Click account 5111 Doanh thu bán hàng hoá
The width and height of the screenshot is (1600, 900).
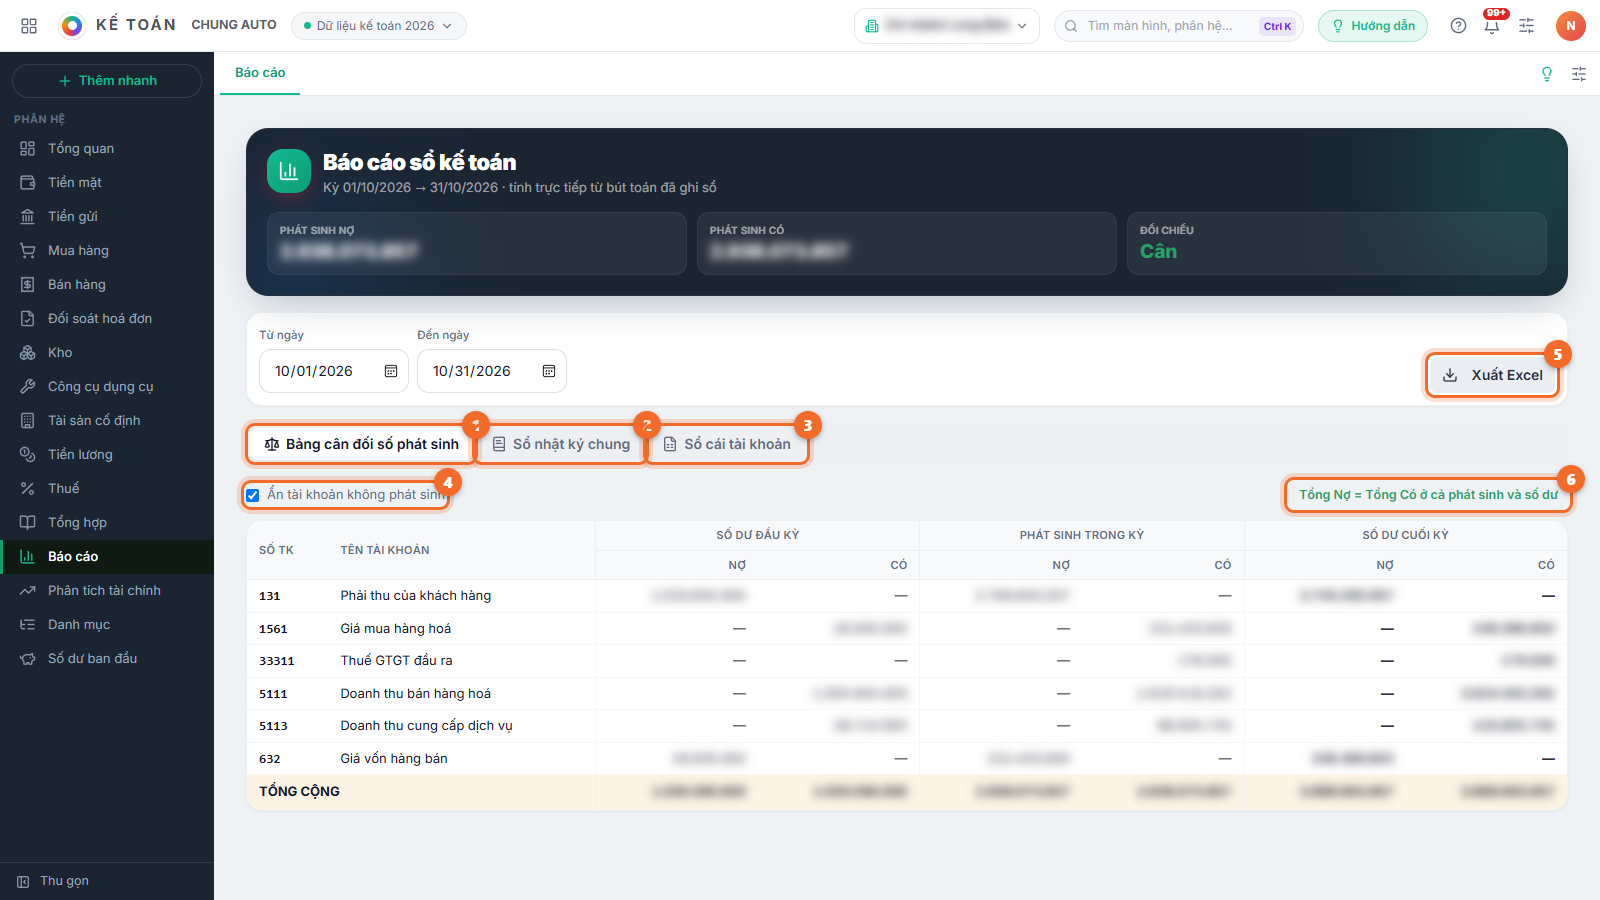(x=906, y=694)
